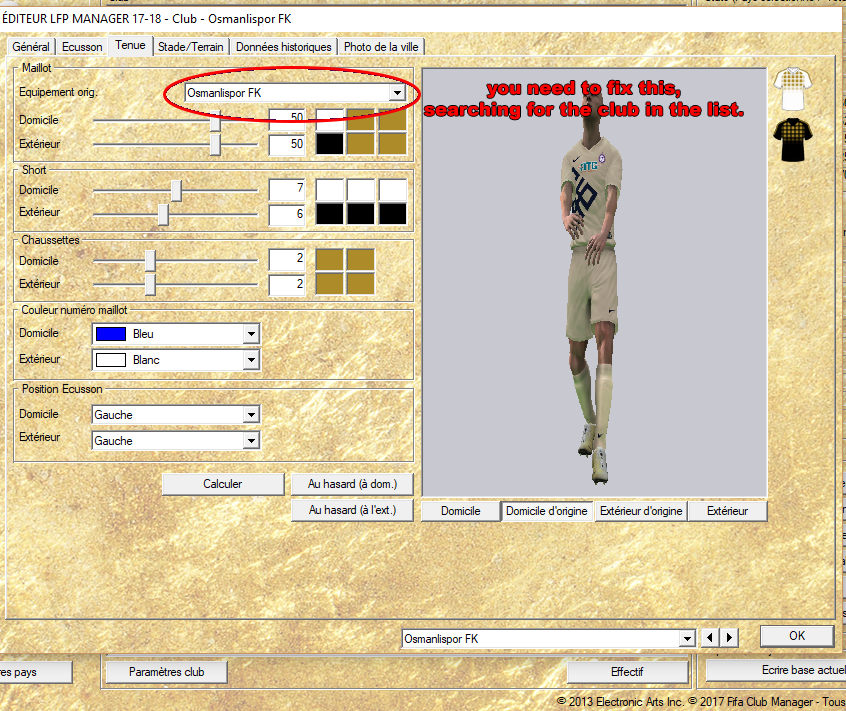The image size is (846, 711).
Task: Open the Photo de la ville tab
Action: (x=381, y=47)
